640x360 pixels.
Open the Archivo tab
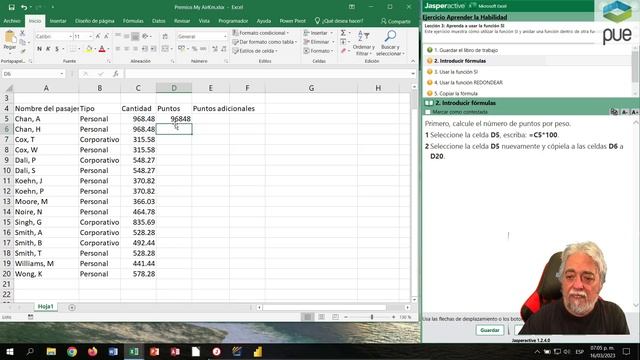pyautogui.click(x=12, y=21)
